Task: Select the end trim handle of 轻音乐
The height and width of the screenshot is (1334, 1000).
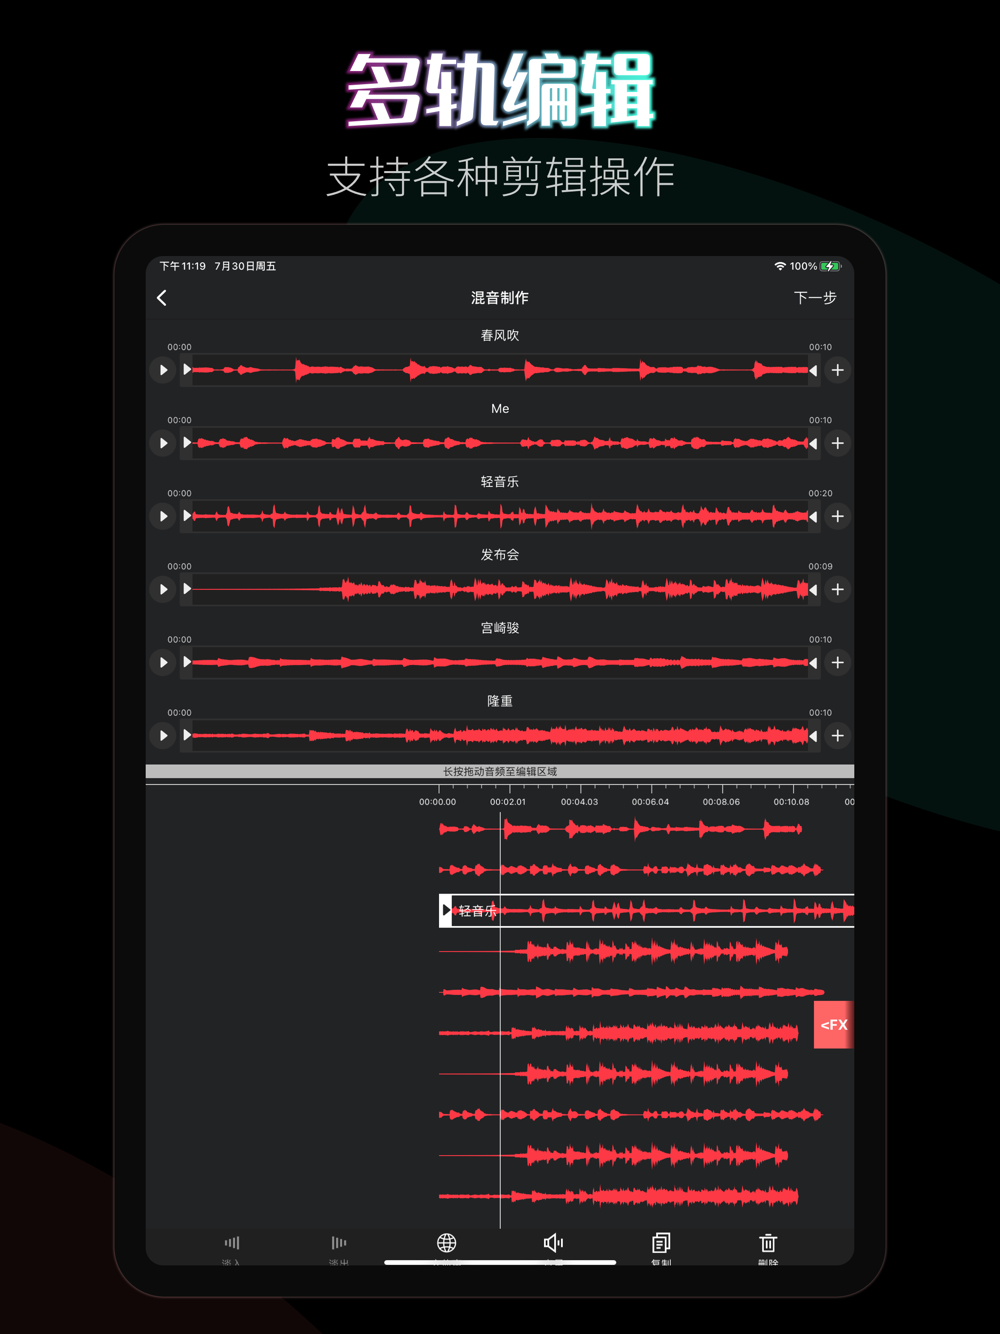Action: [813, 516]
